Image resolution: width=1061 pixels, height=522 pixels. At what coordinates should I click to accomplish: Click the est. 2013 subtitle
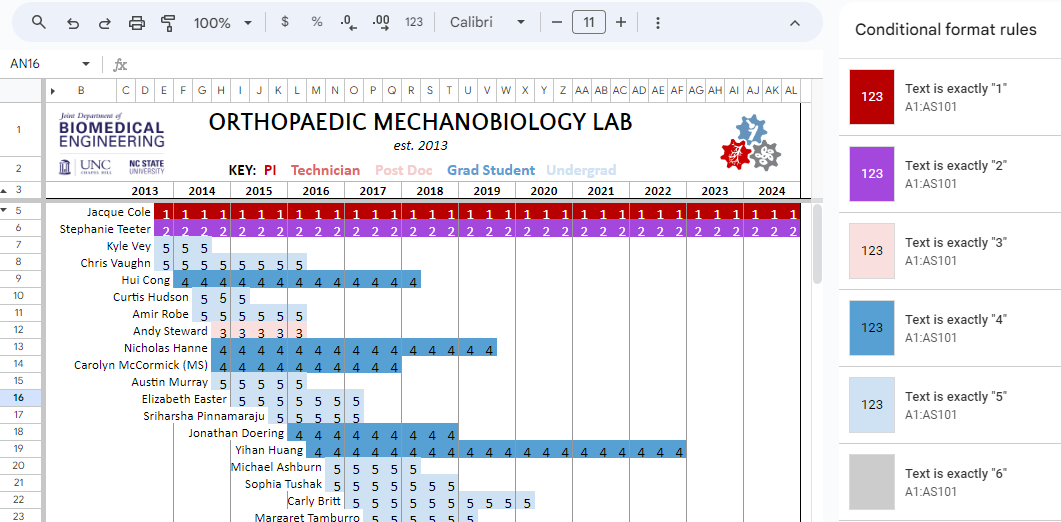420,146
